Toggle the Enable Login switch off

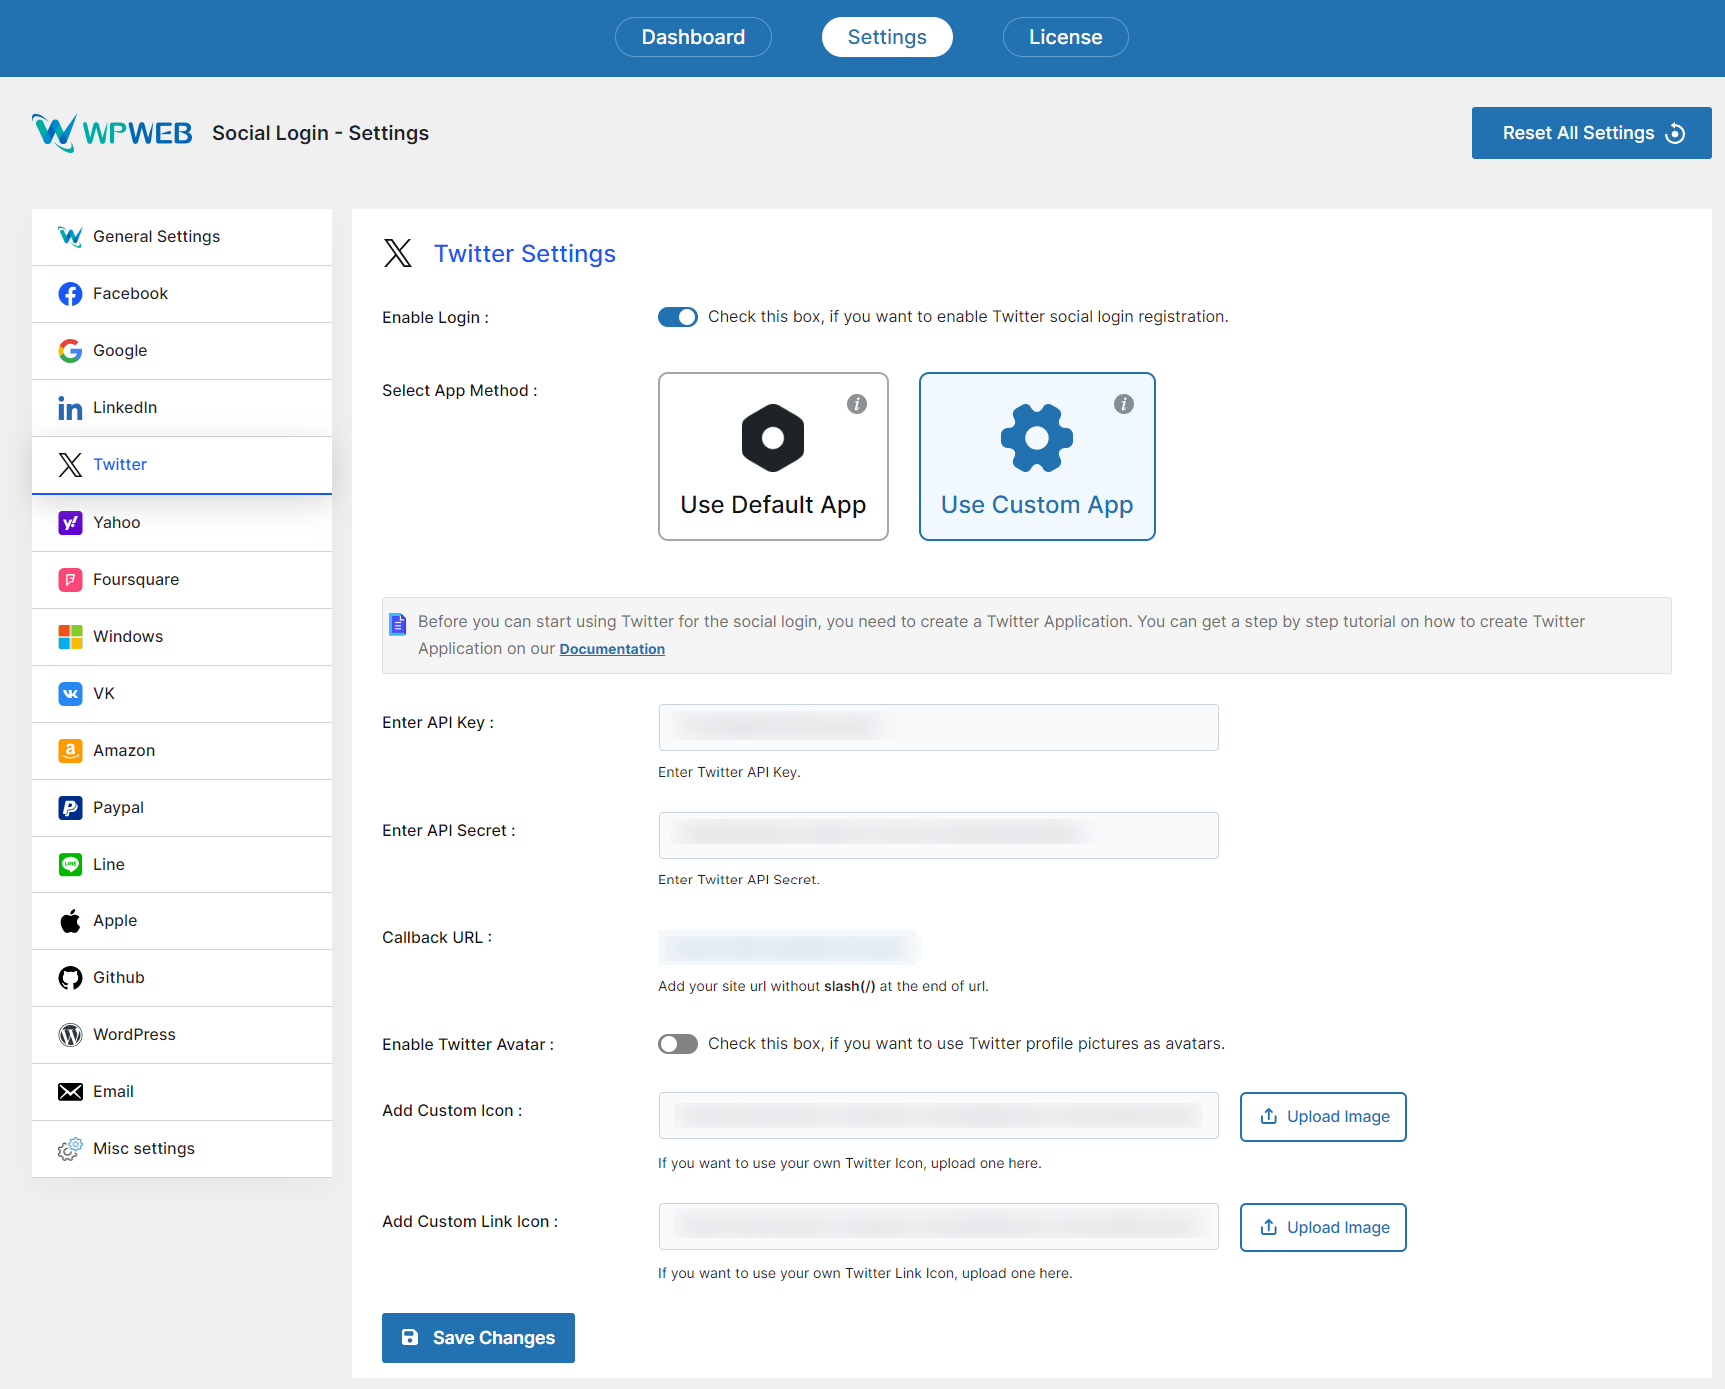678,317
